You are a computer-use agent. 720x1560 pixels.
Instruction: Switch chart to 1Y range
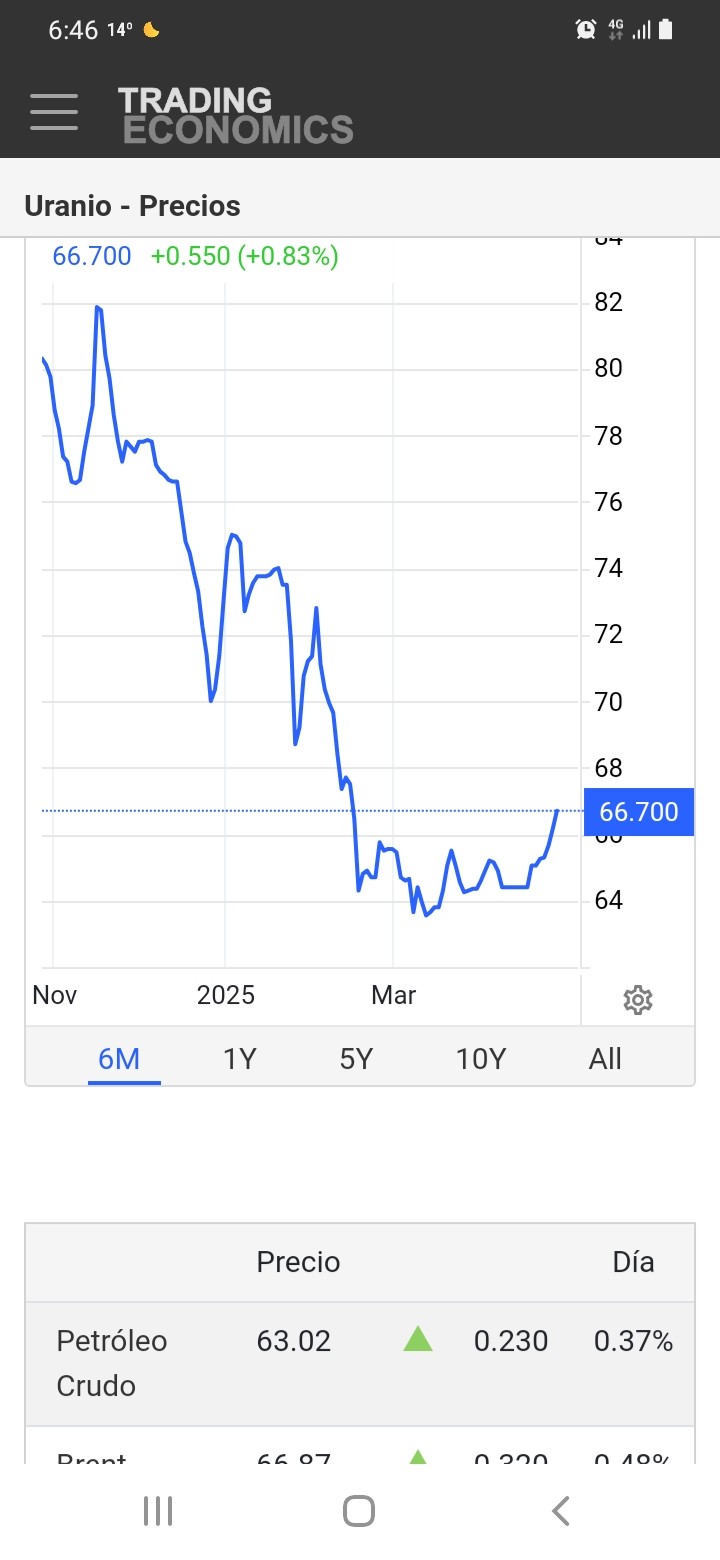click(x=240, y=1058)
